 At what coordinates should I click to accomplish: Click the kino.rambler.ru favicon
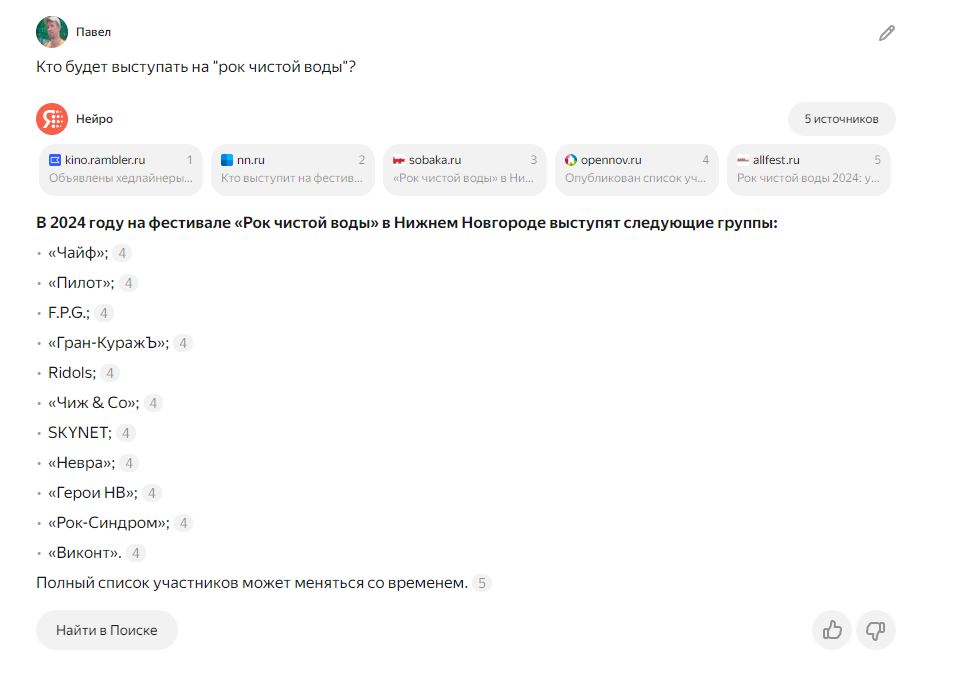pos(55,160)
